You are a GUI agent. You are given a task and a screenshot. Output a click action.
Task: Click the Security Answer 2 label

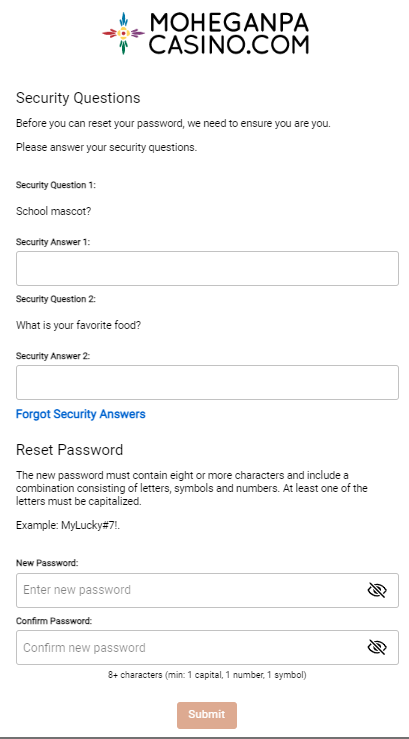53,356
